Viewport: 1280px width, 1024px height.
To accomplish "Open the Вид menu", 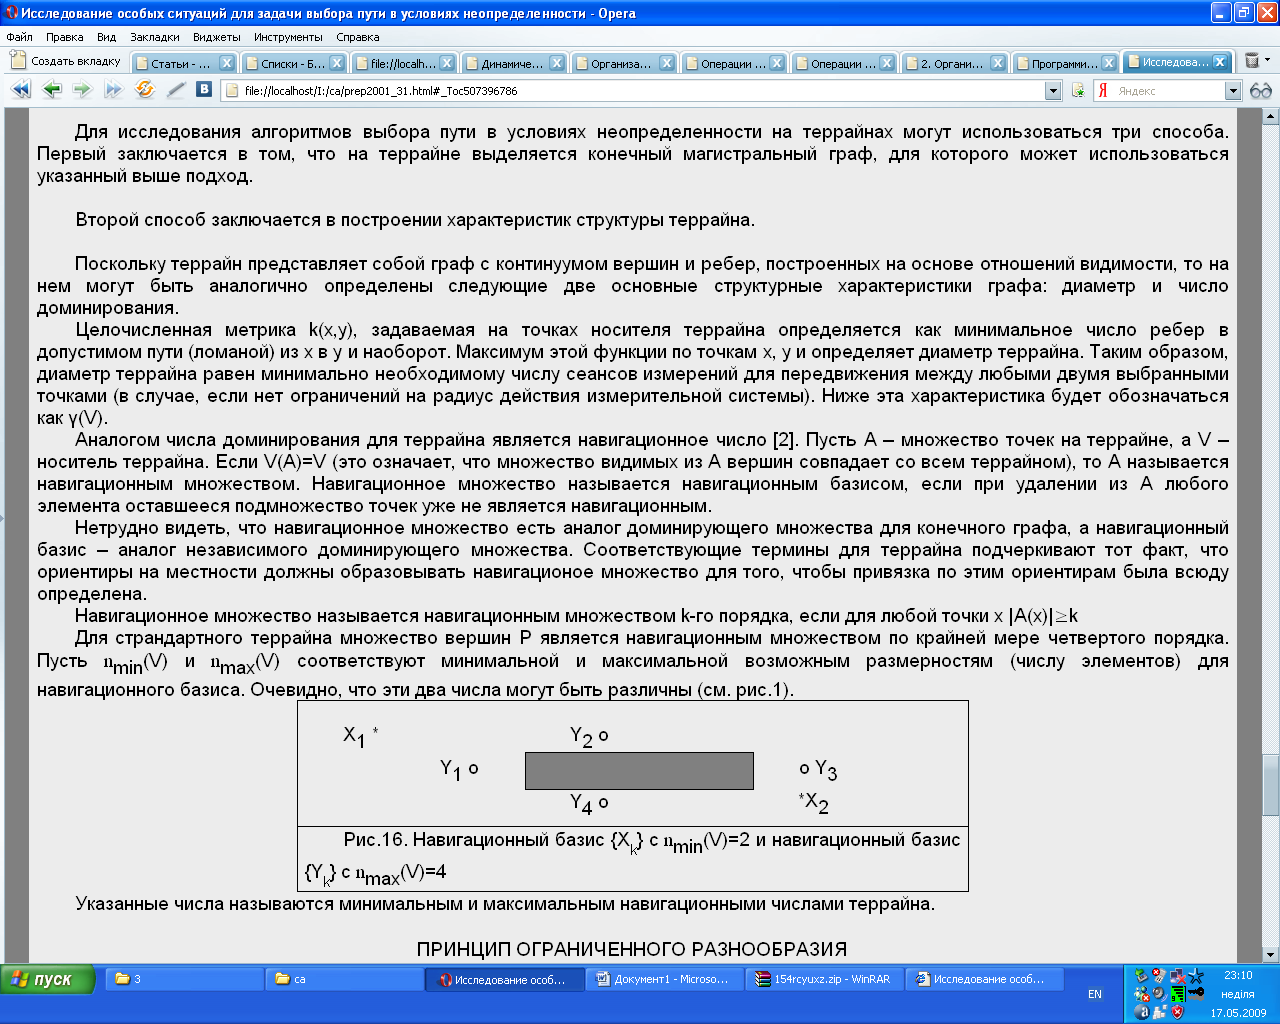I will pos(107,37).
